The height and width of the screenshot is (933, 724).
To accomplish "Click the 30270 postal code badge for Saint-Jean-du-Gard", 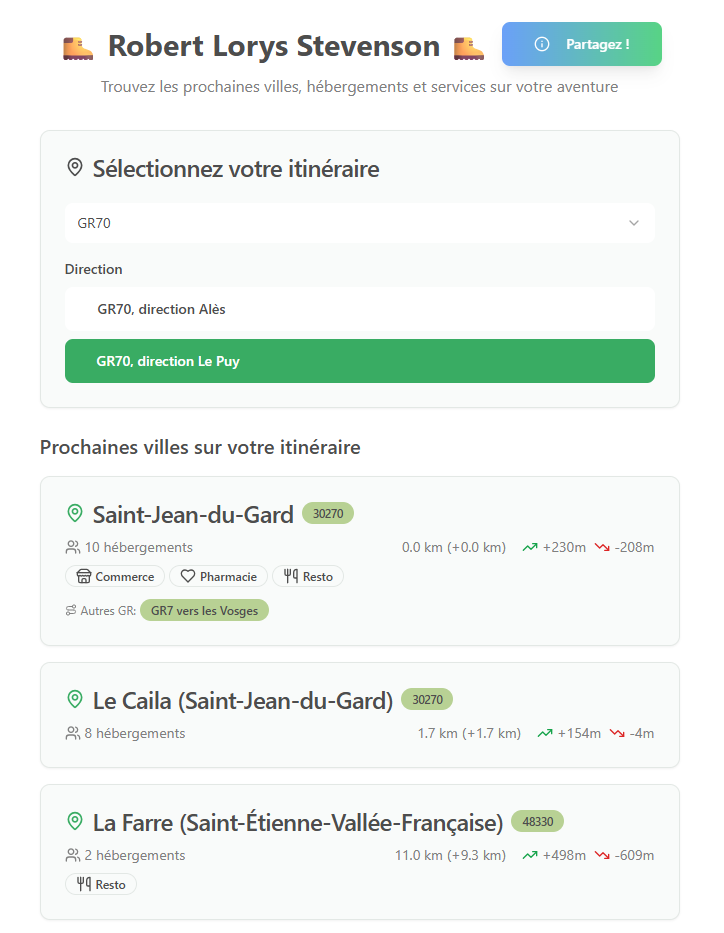I will click(328, 514).
